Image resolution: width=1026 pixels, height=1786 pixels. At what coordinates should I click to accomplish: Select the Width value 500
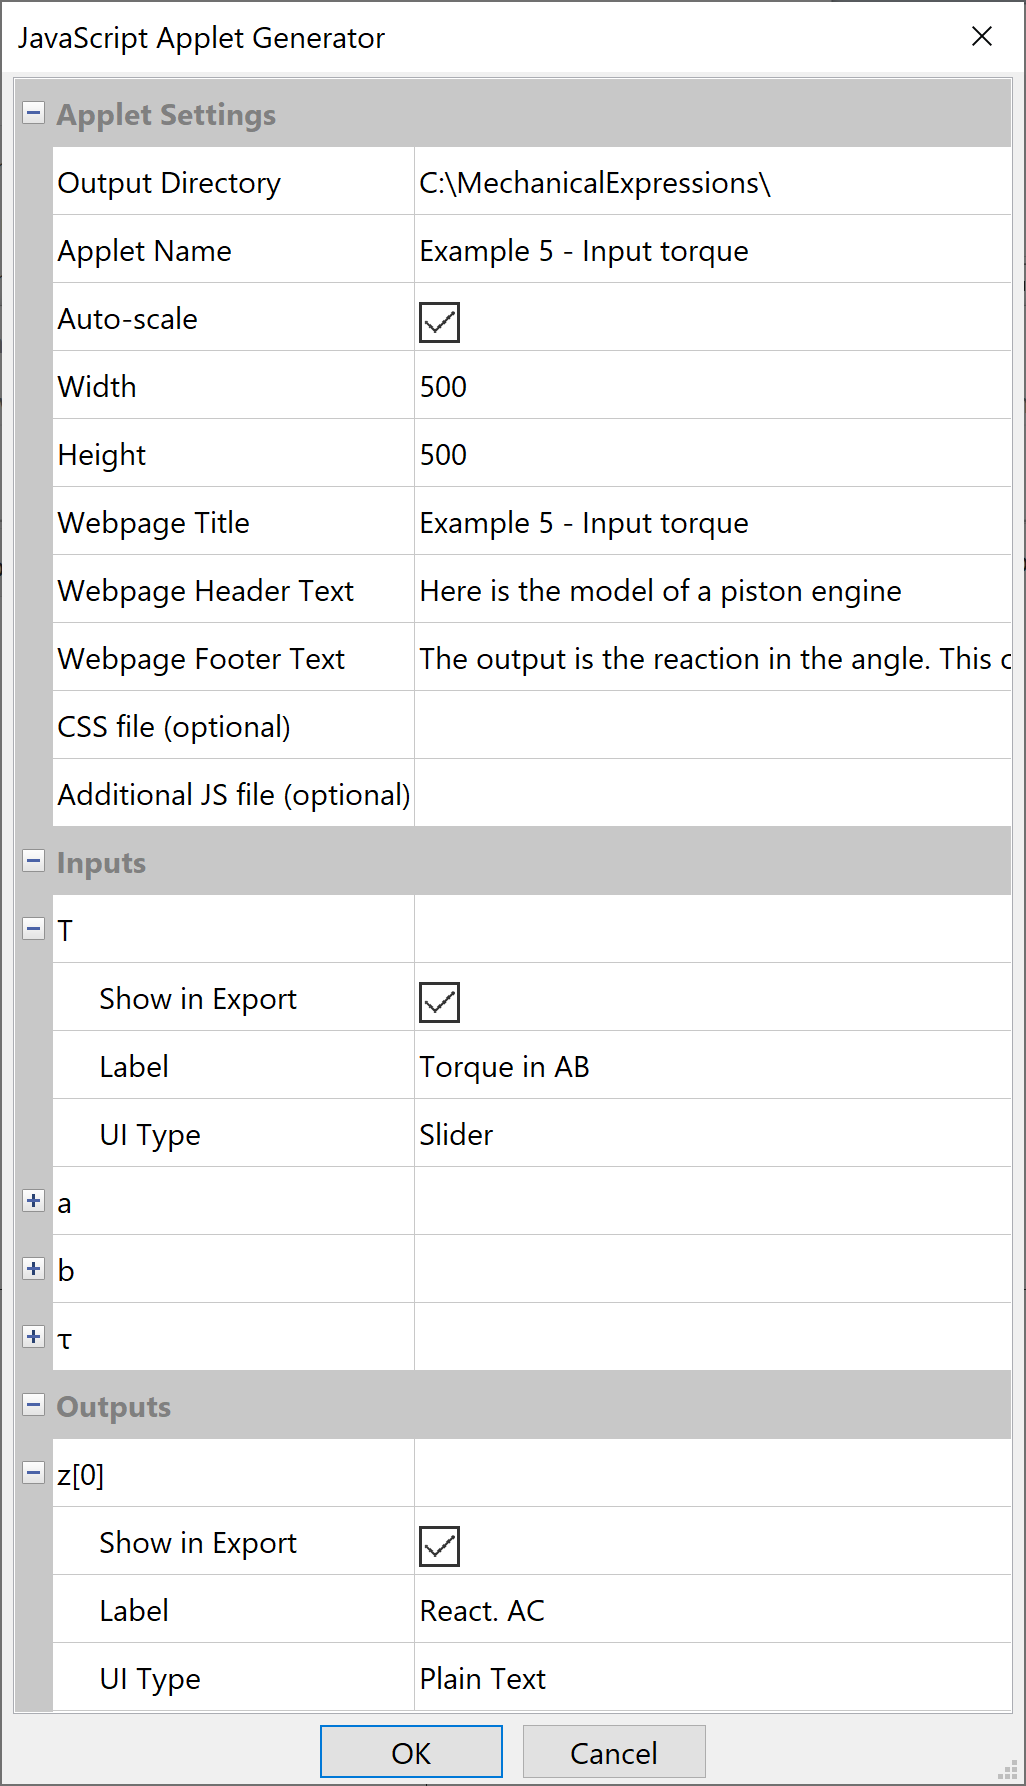(712, 387)
